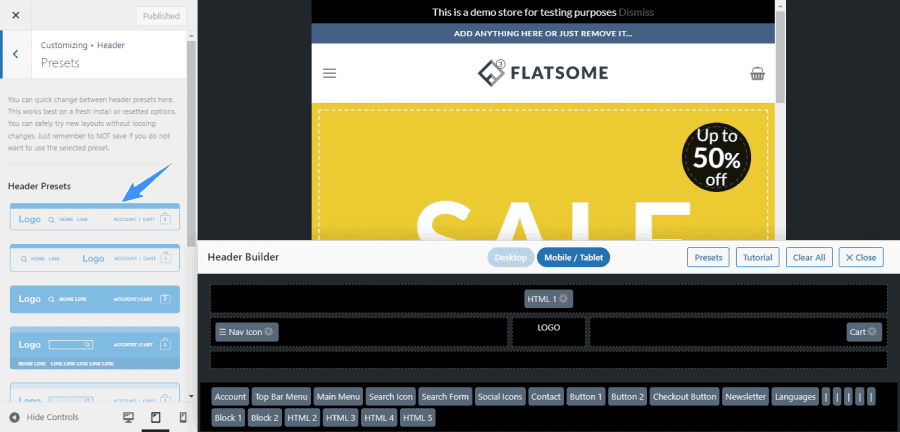Switch to tablet preview device icon
Screen dimensions: 900x432
156,417
